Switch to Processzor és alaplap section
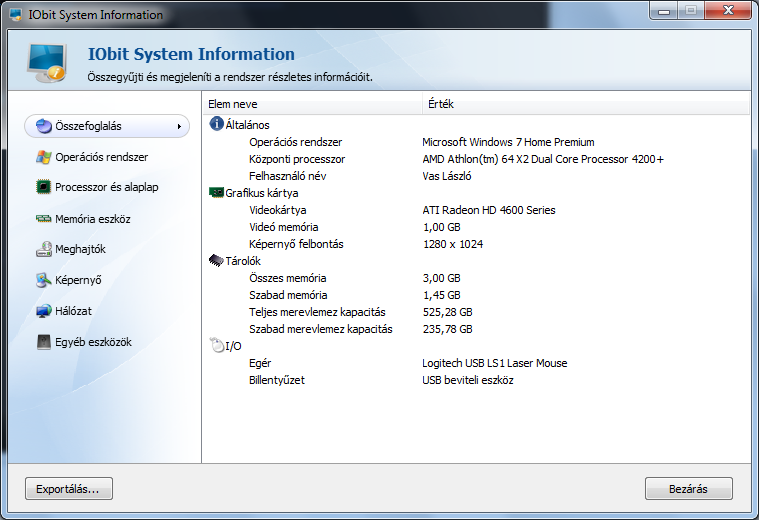Screen dimensions: 759x520 [x=106, y=187]
